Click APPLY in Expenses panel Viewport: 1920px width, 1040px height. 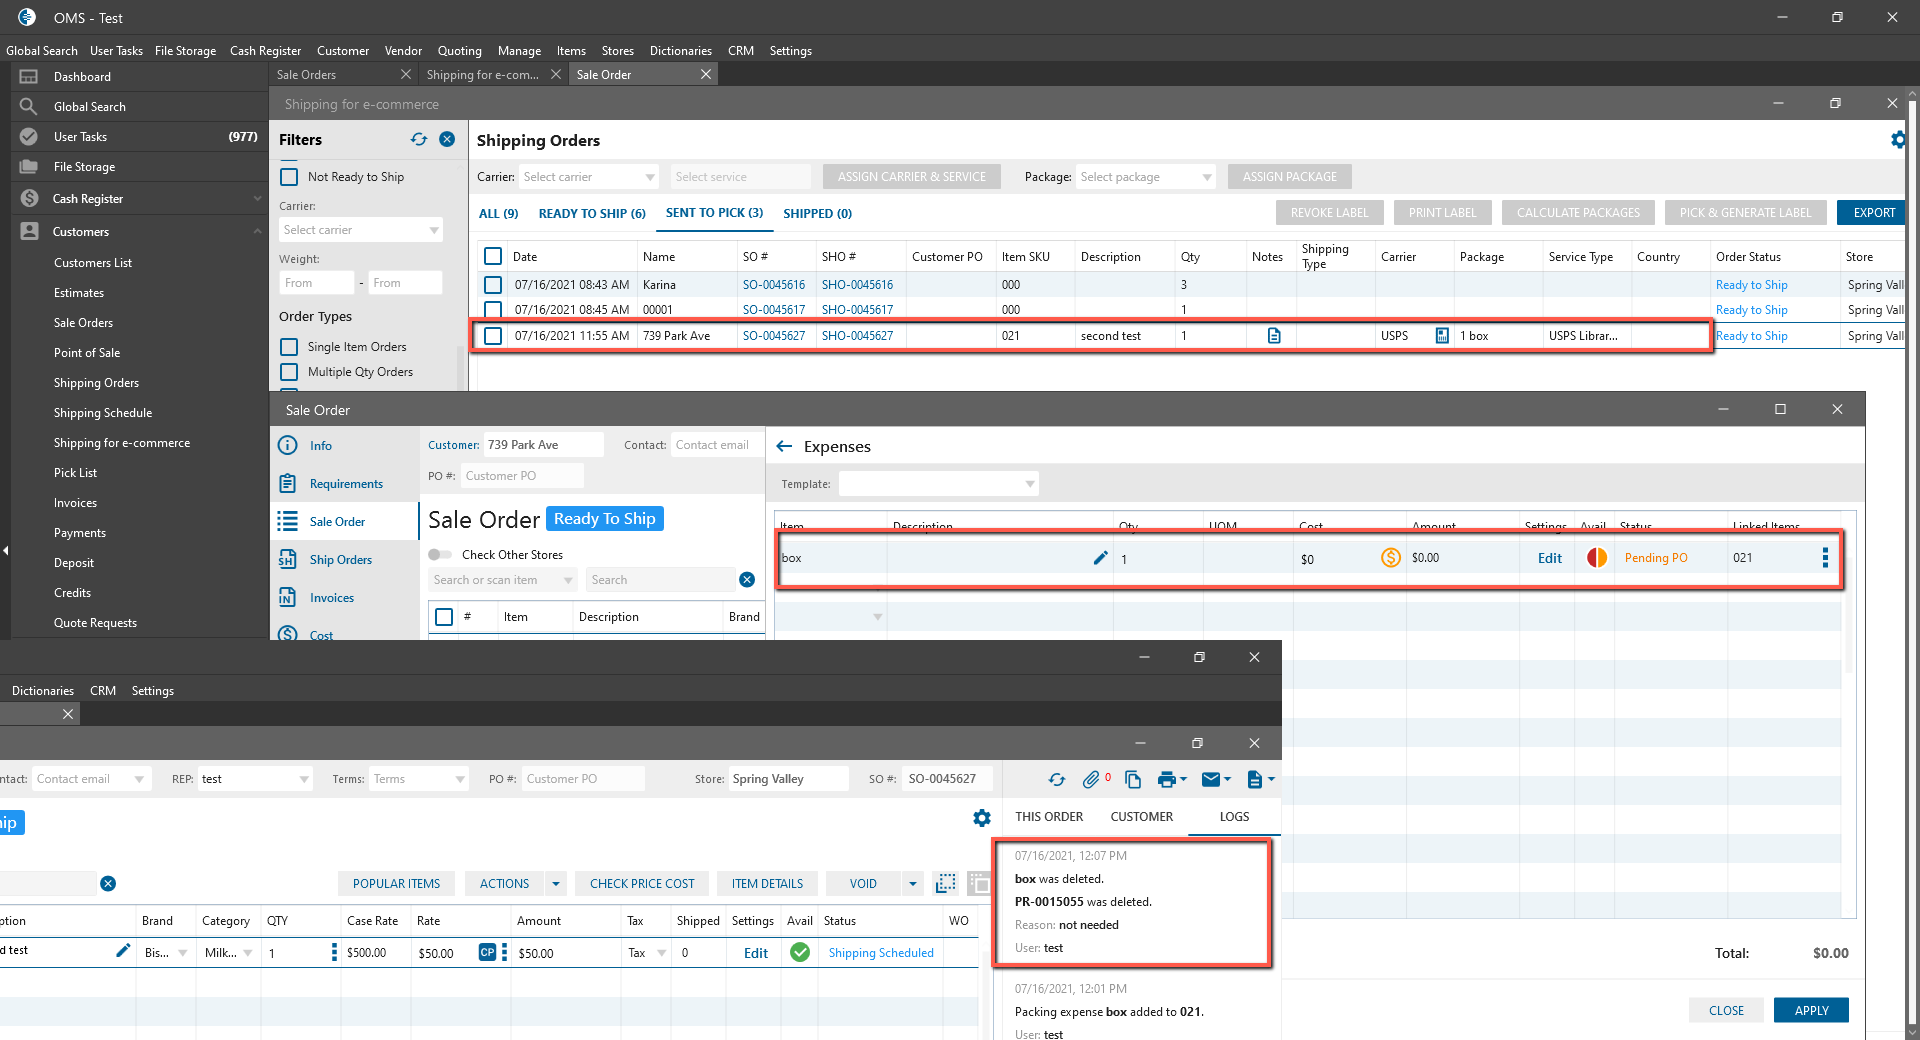(1811, 1011)
